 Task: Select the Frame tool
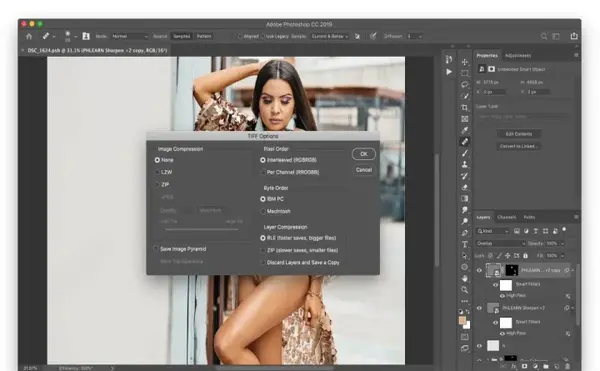point(465,119)
